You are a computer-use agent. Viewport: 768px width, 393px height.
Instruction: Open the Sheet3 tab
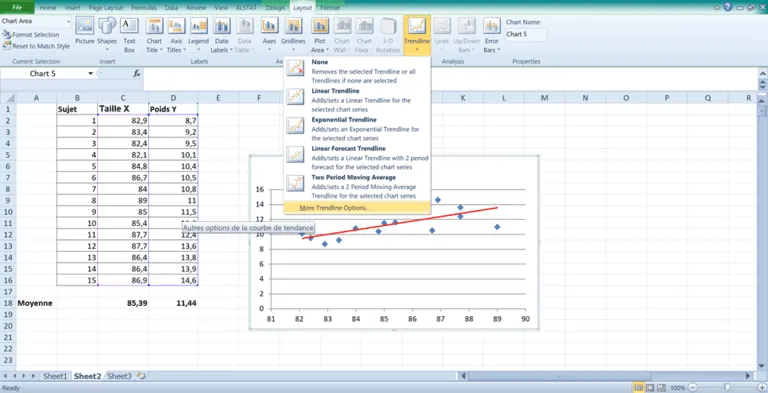pyautogui.click(x=120, y=376)
